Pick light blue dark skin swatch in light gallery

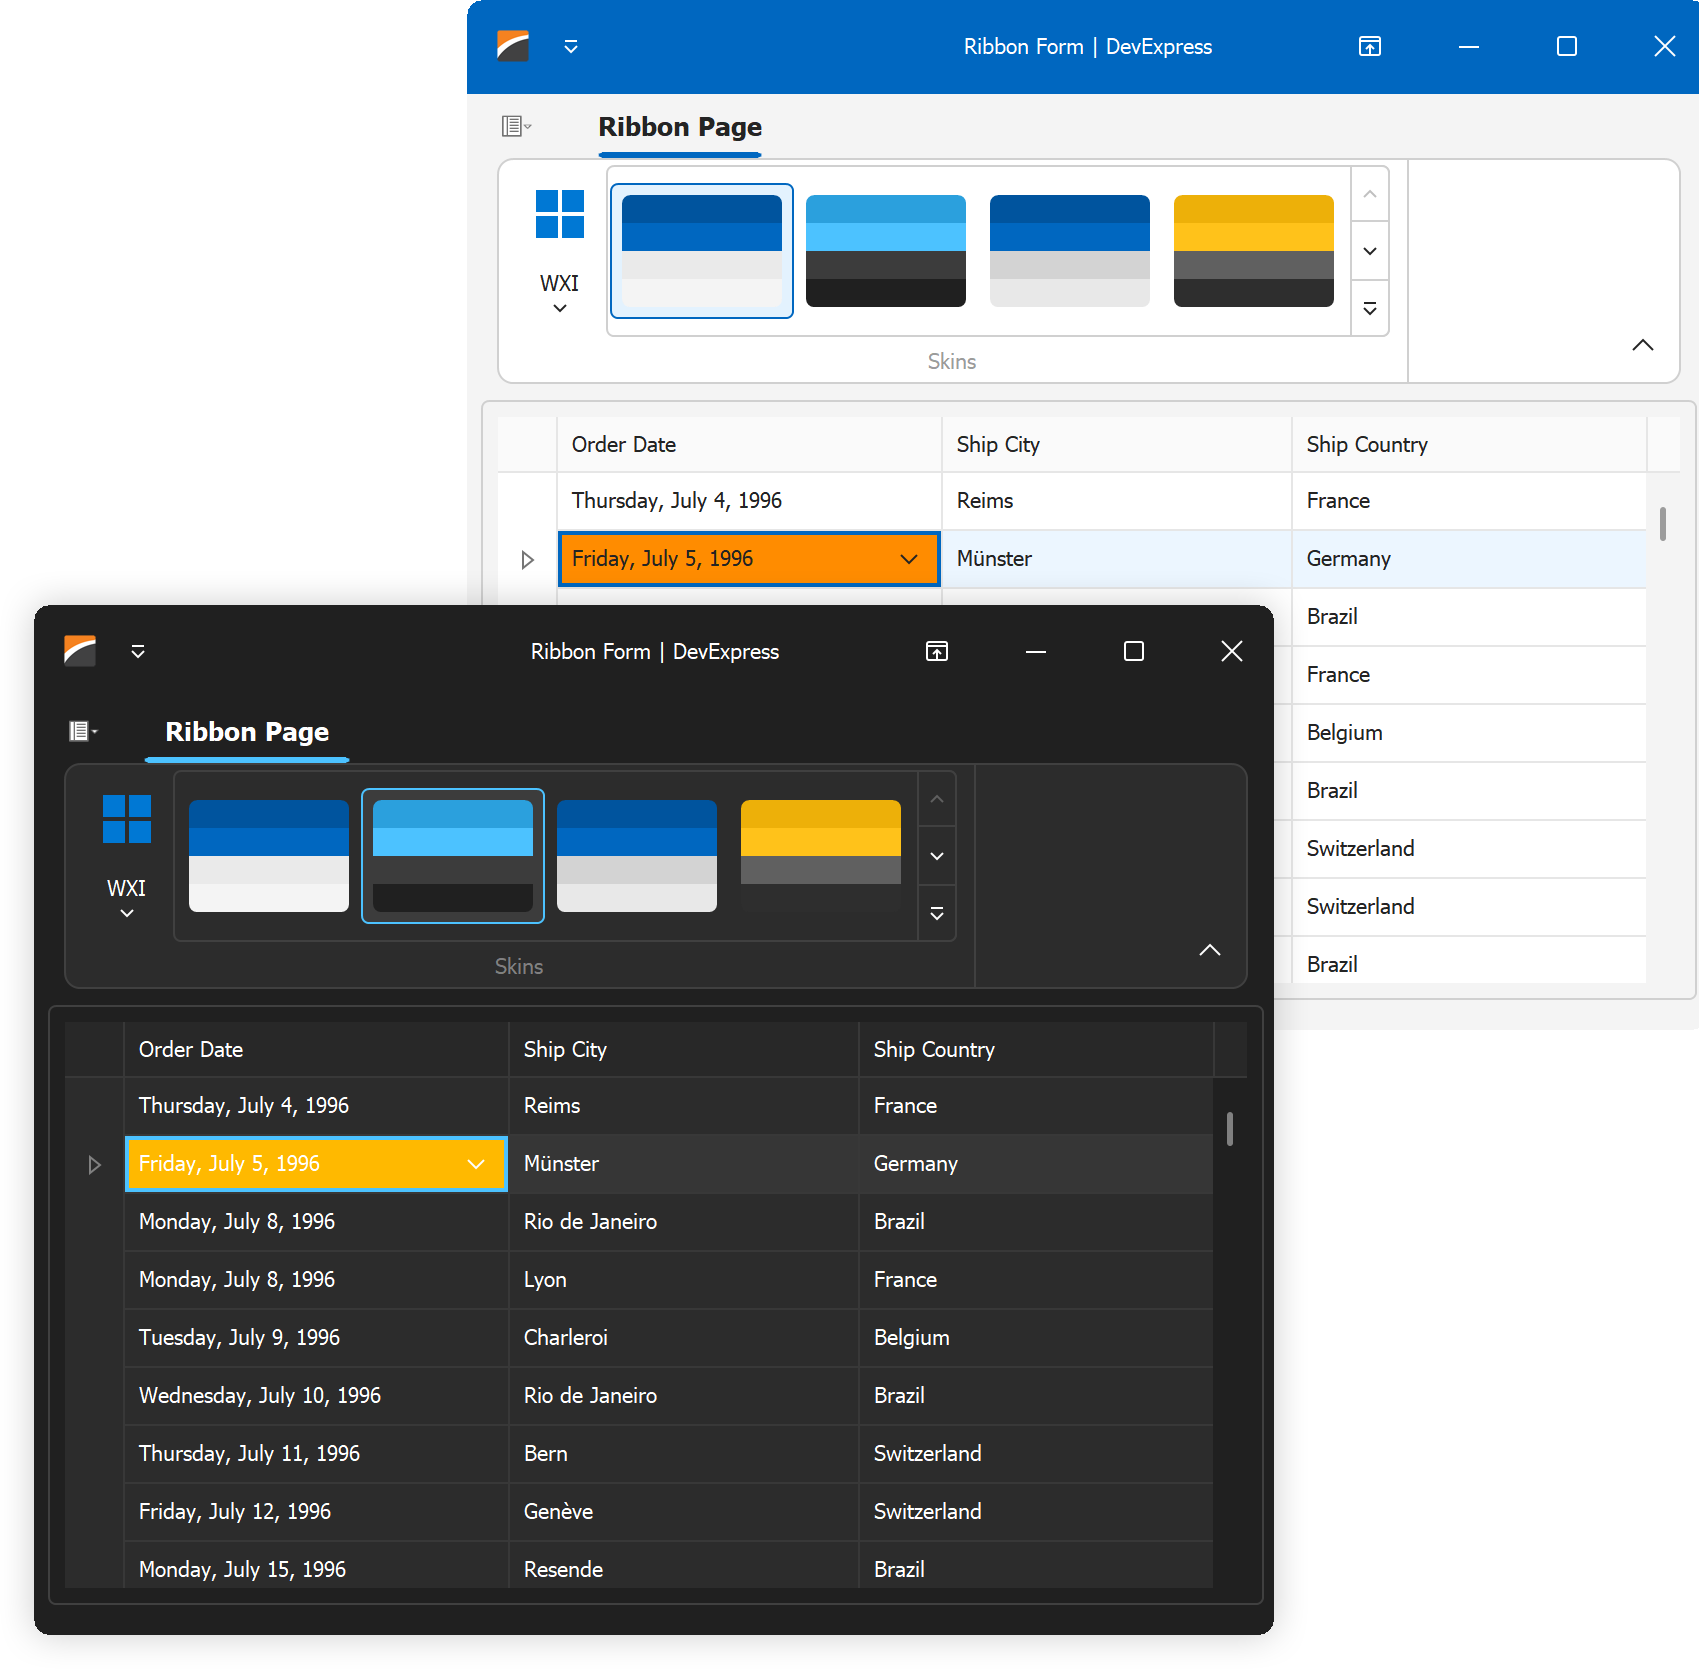(x=886, y=251)
